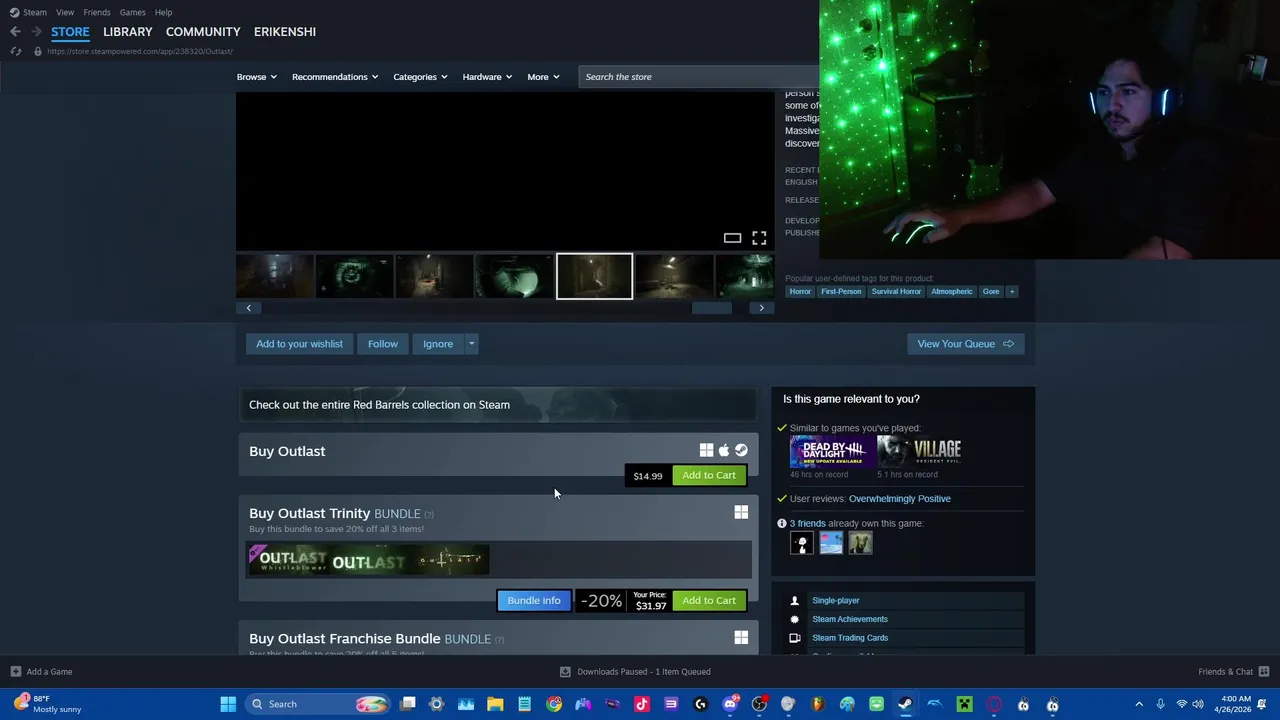This screenshot has height=720, width=1280.
Task: Reload the store page
Action: [x=16, y=51]
